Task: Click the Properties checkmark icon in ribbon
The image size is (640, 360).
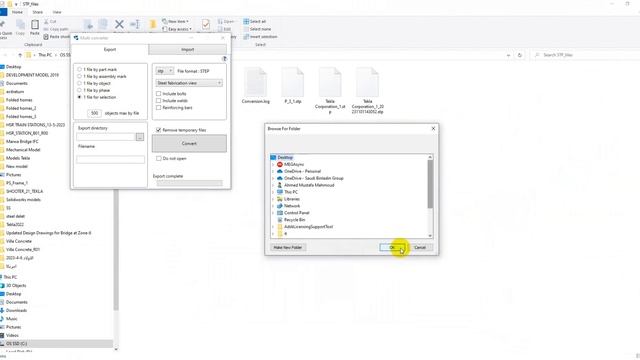Action: 206,24
